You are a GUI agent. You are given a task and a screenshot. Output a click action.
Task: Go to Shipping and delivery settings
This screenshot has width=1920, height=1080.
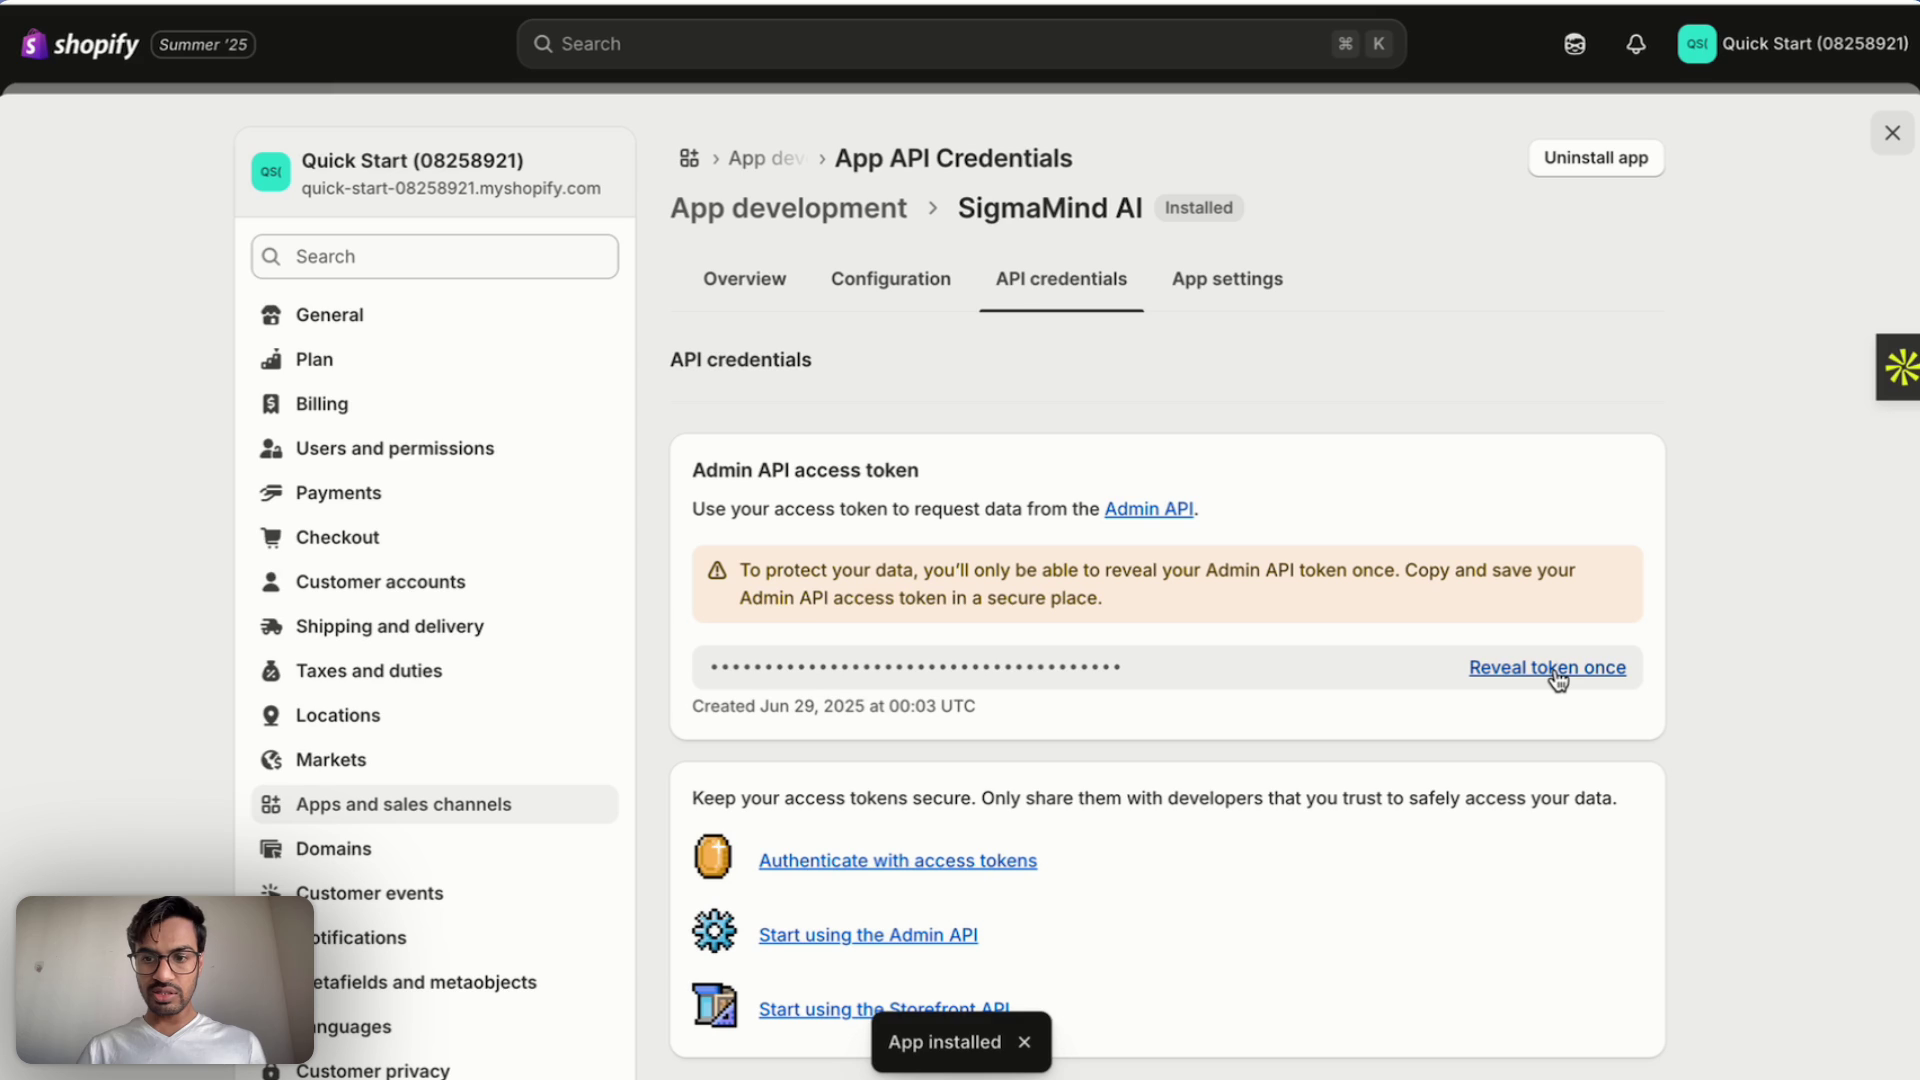389,627
